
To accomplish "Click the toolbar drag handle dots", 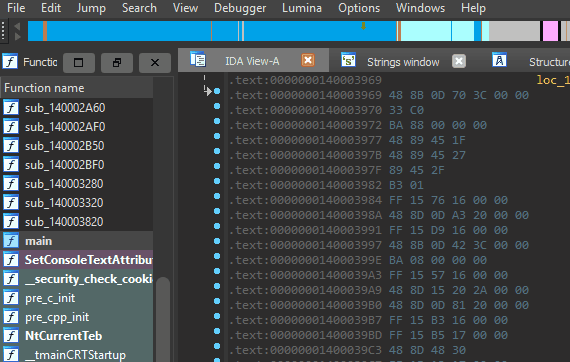I will click(3, 31).
